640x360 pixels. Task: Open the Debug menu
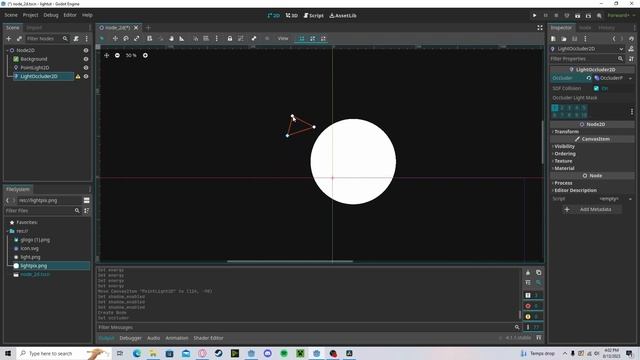(x=51, y=15)
